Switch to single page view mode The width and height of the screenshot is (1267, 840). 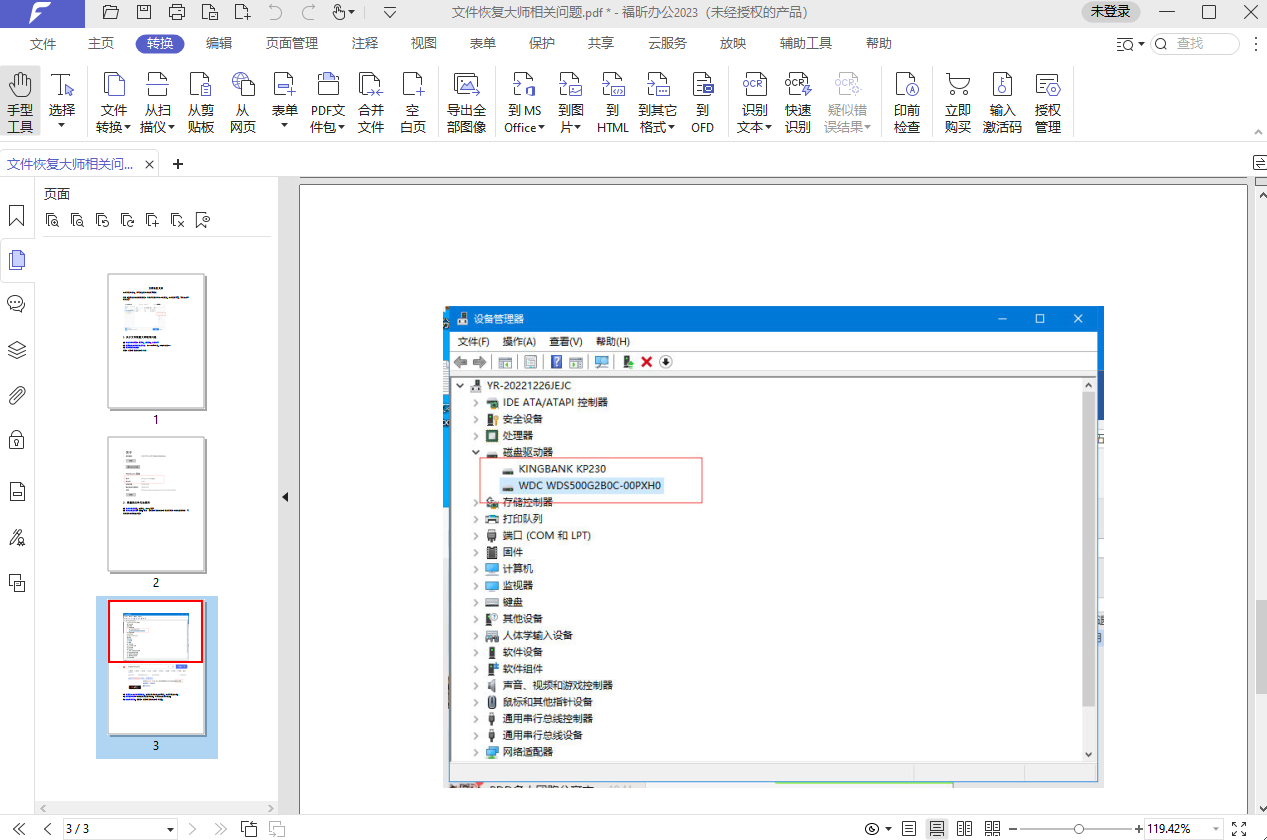point(908,829)
